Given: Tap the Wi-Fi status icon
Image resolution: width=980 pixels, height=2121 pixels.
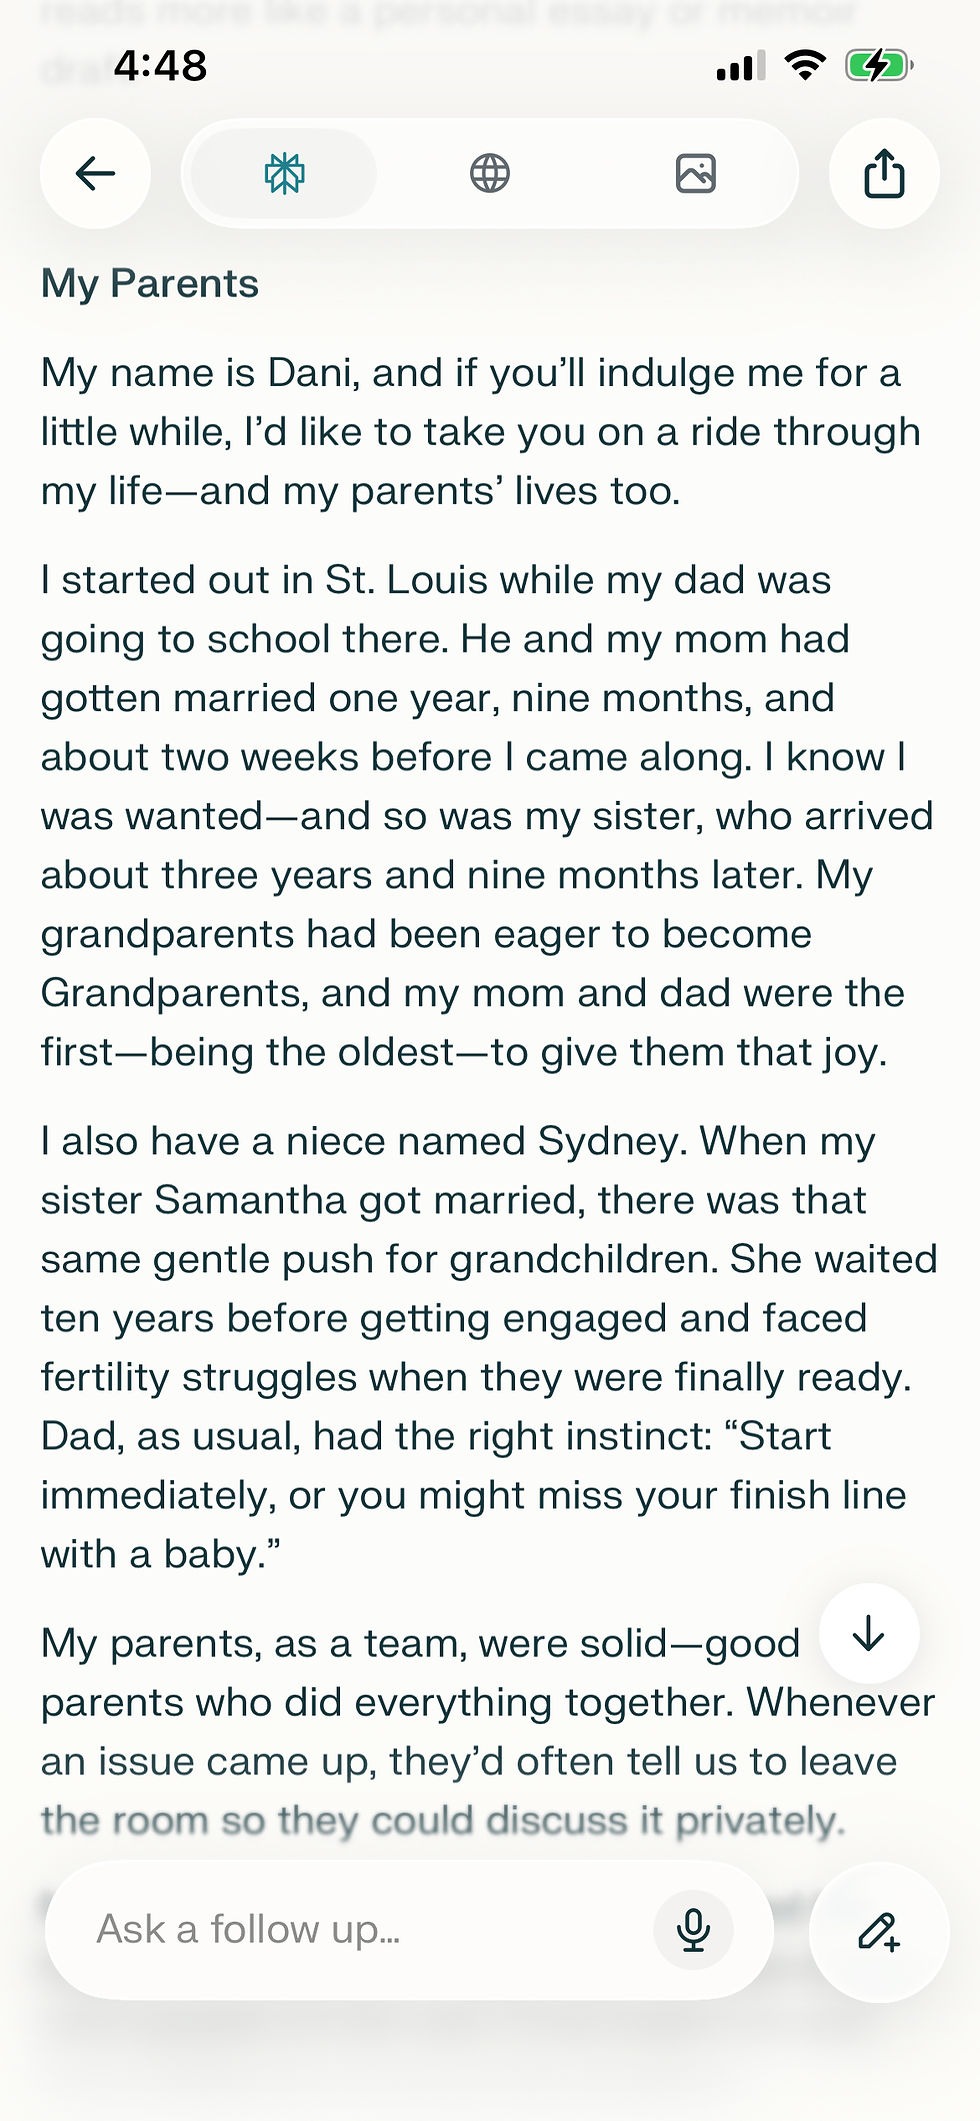Looking at the screenshot, I should [805, 66].
